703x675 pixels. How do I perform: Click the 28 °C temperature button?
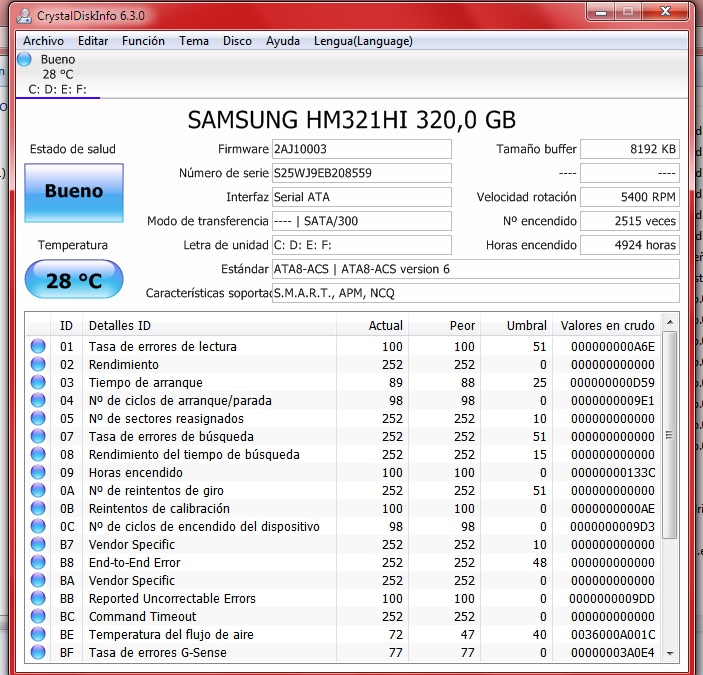click(74, 279)
